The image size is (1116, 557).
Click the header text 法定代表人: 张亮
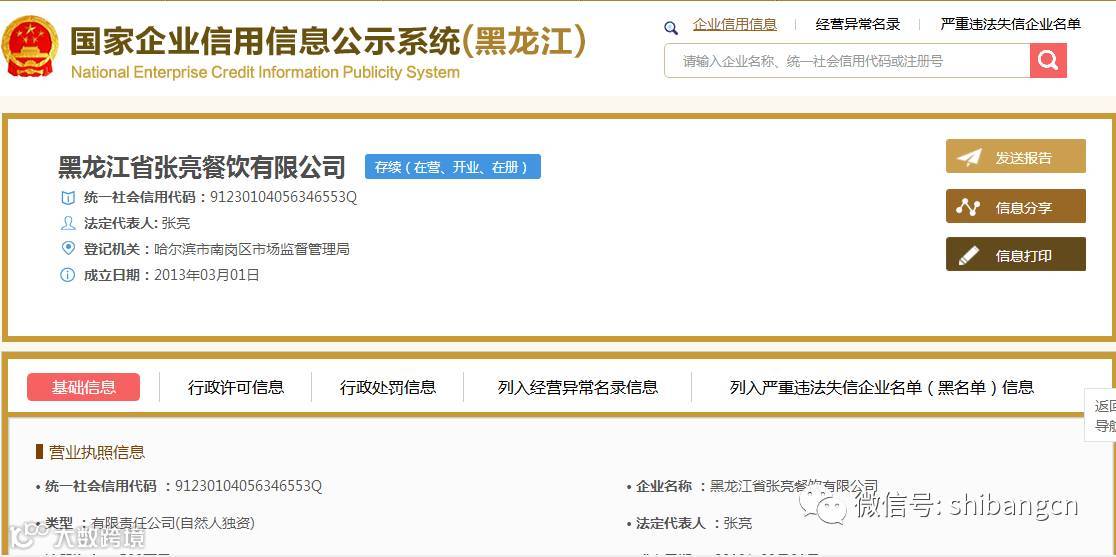click(137, 223)
